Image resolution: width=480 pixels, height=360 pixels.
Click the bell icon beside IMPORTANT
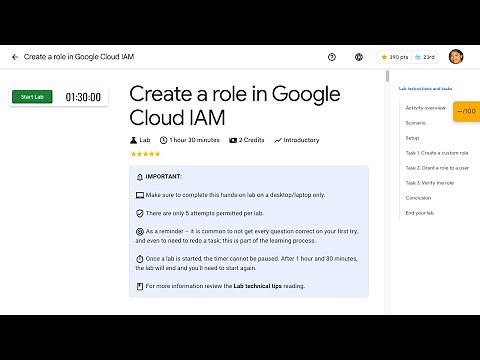tap(140, 177)
